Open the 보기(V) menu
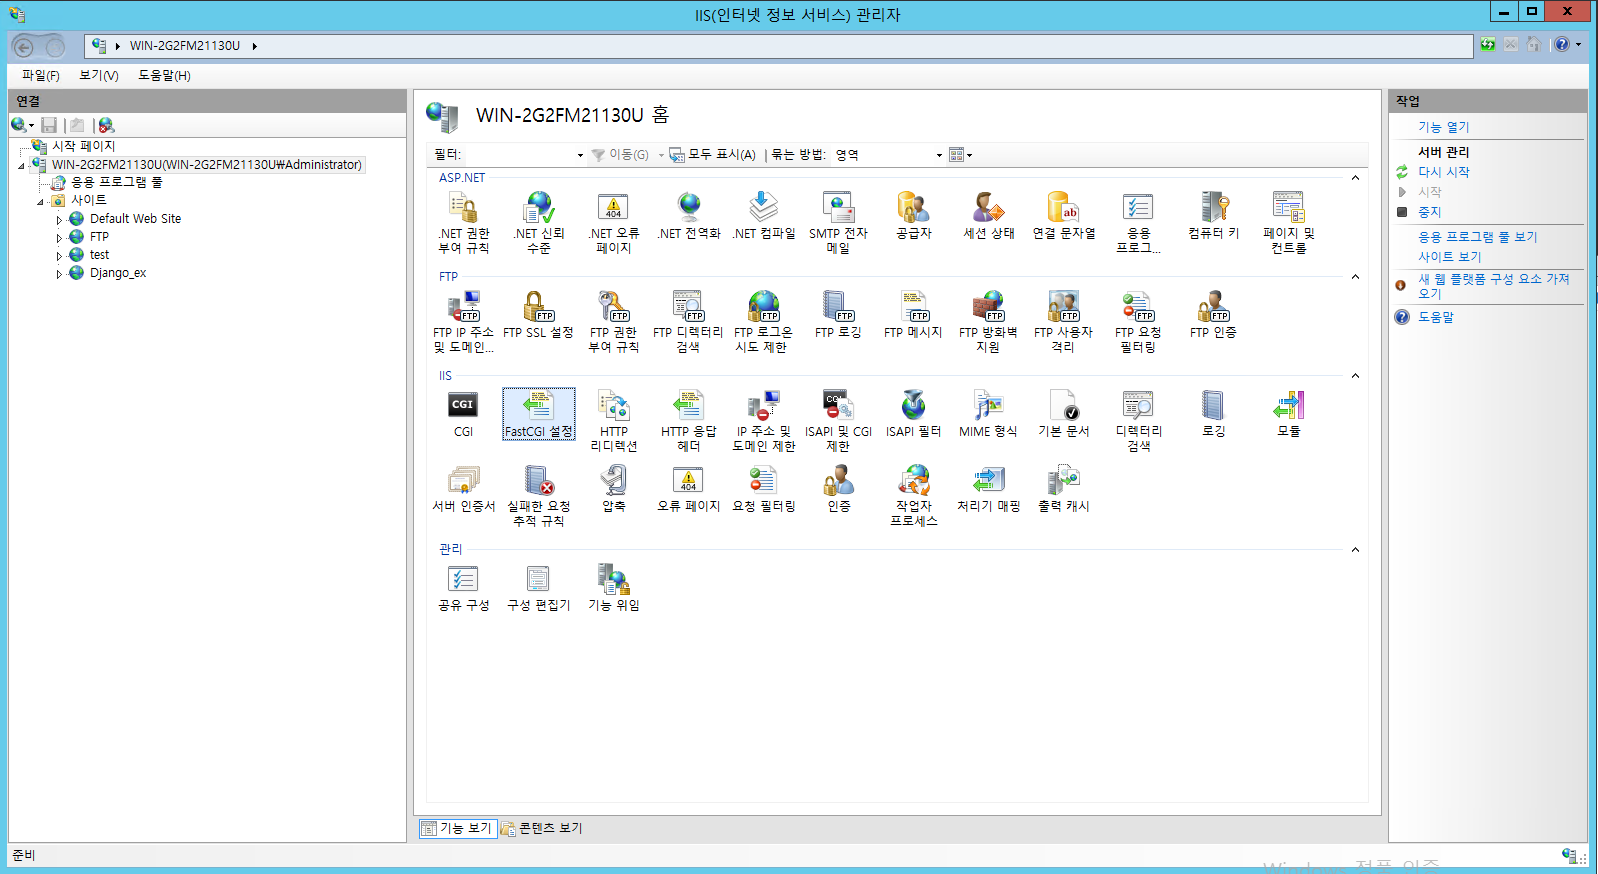The image size is (1598, 874). (x=99, y=75)
